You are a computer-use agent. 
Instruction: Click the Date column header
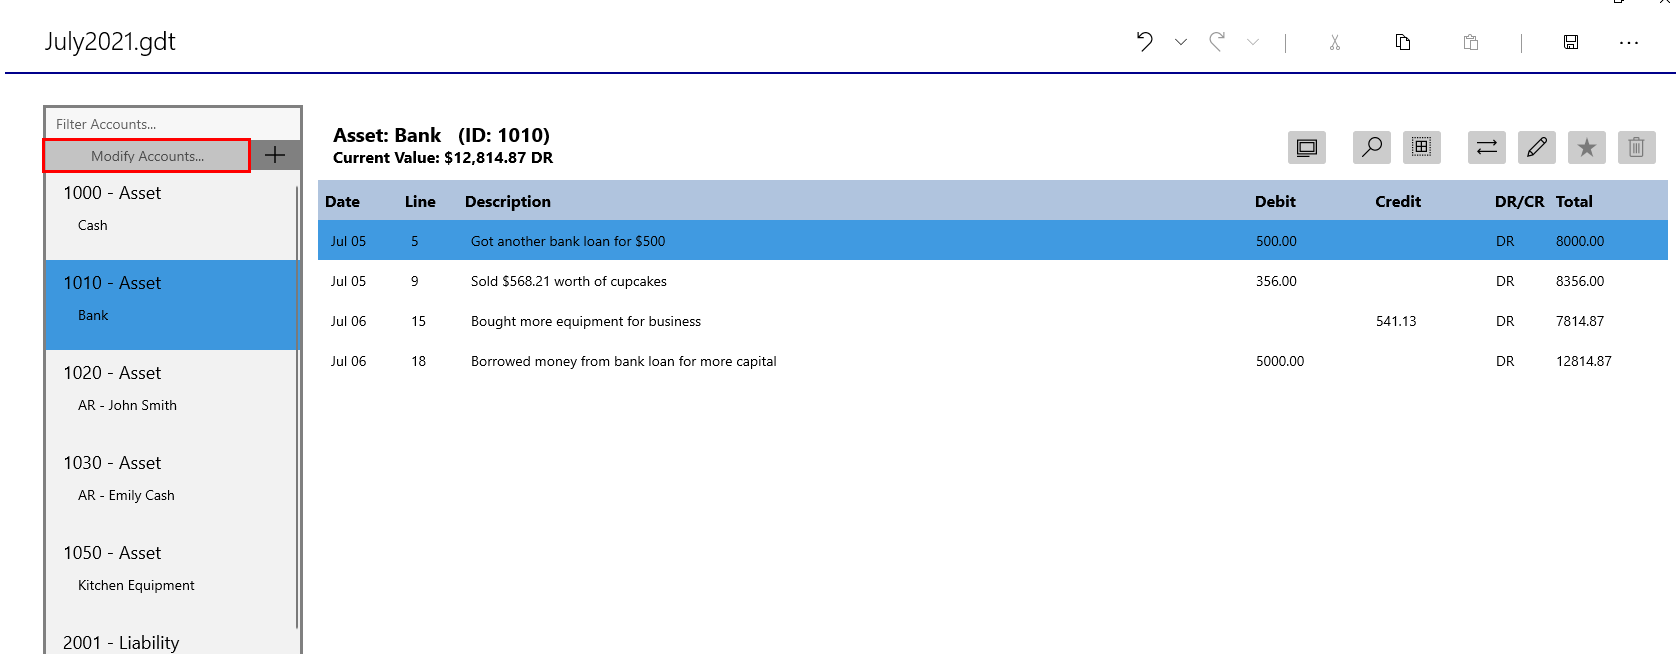tap(342, 202)
